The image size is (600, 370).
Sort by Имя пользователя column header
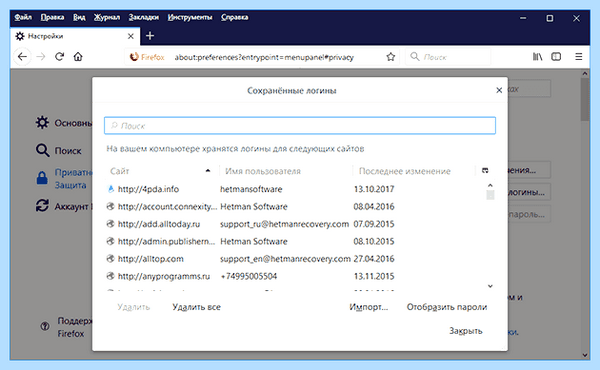(285, 171)
